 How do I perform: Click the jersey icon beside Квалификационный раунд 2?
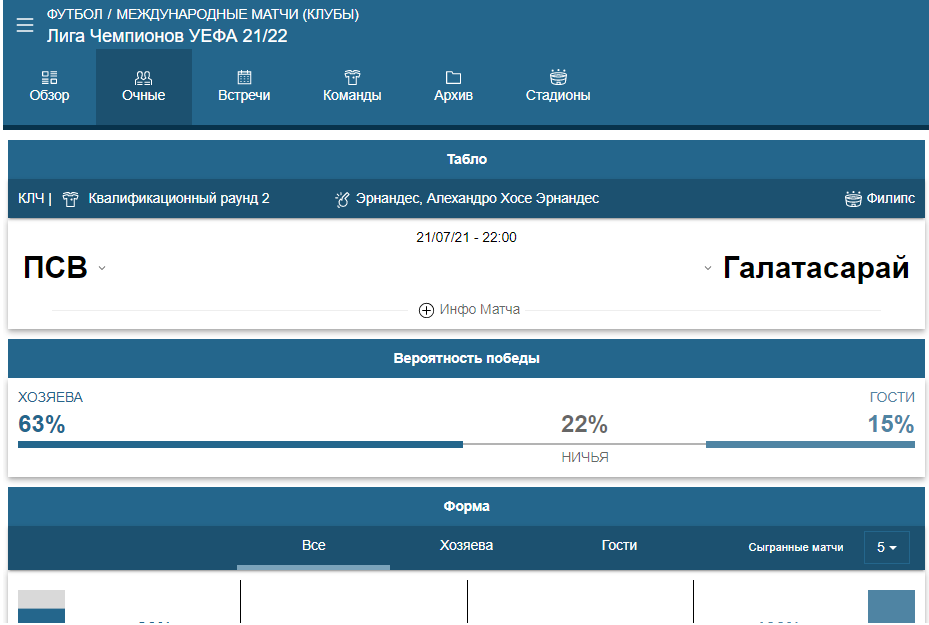click(71, 199)
